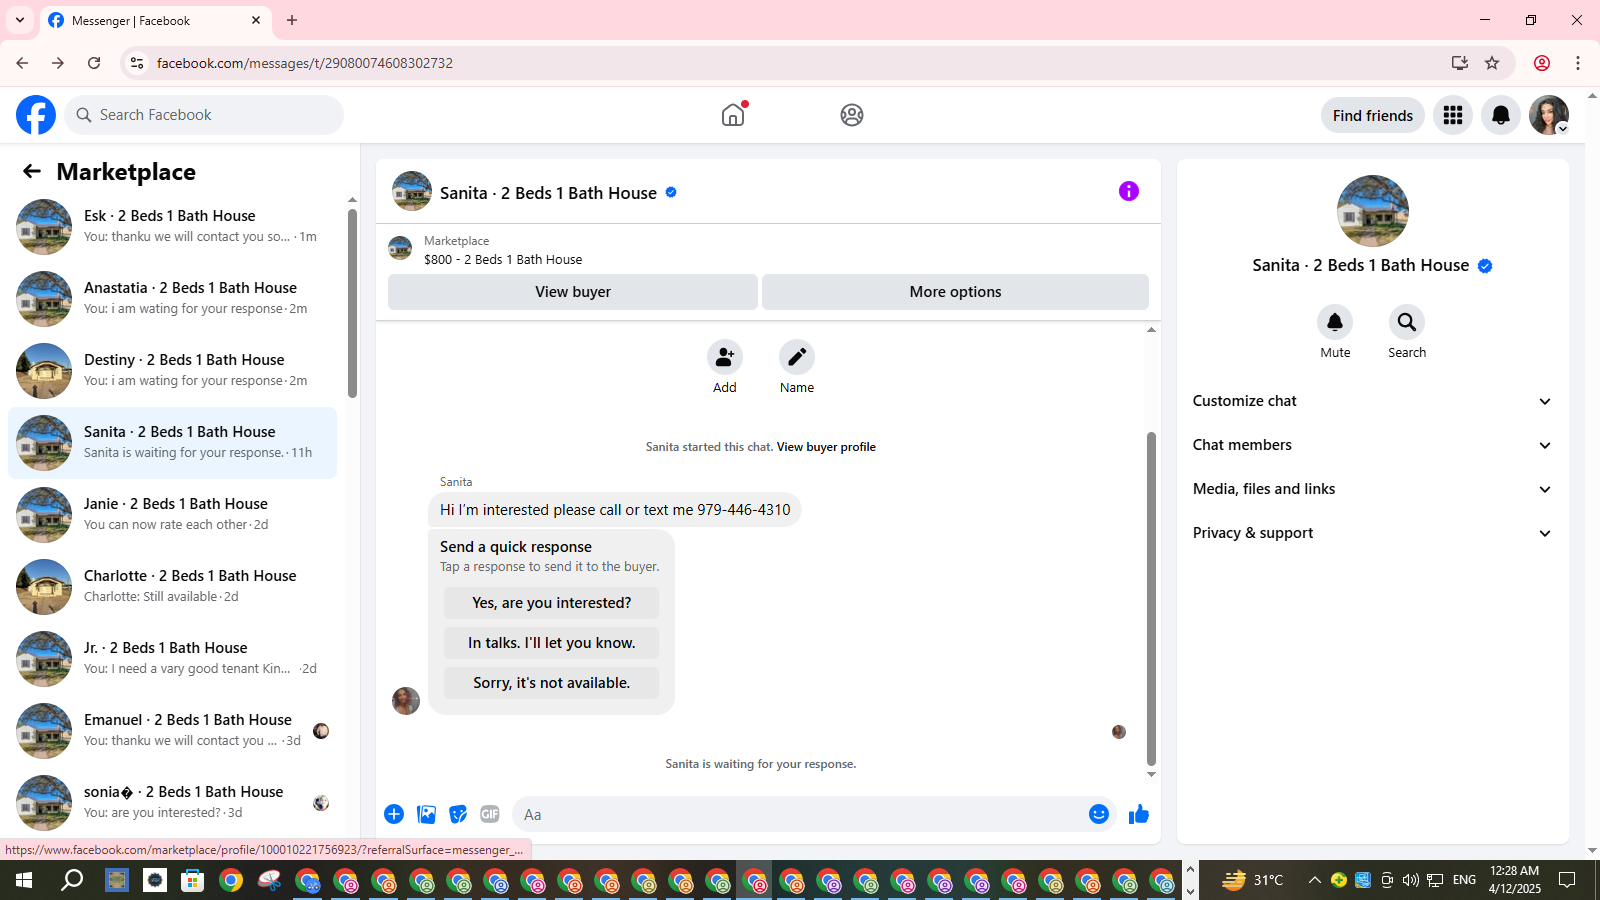Open Chrome three-dot menu
The width and height of the screenshot is (1600, 900).
[x=1578, y=63]
